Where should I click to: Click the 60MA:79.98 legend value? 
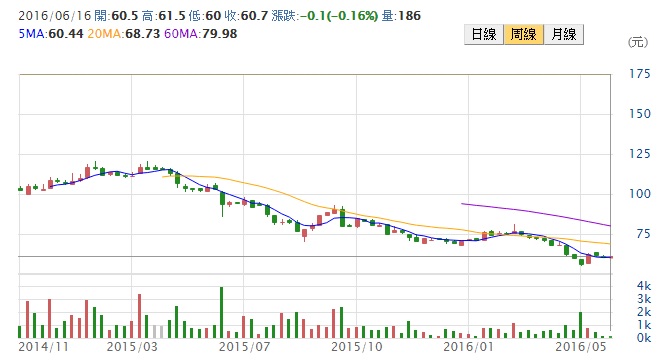tap(200, 34)
